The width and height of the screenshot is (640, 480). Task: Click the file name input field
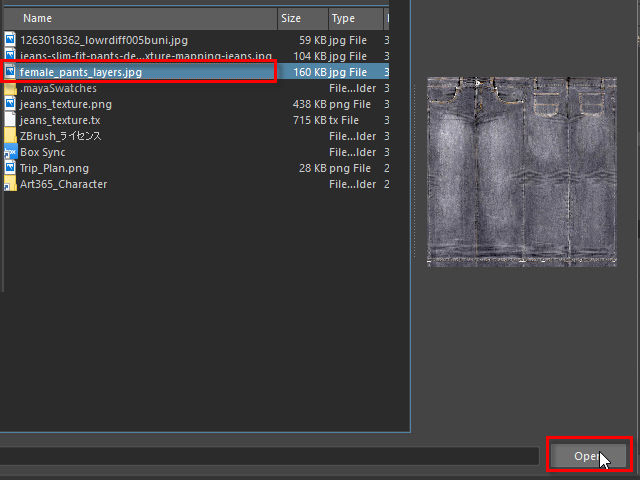[270, 456]
